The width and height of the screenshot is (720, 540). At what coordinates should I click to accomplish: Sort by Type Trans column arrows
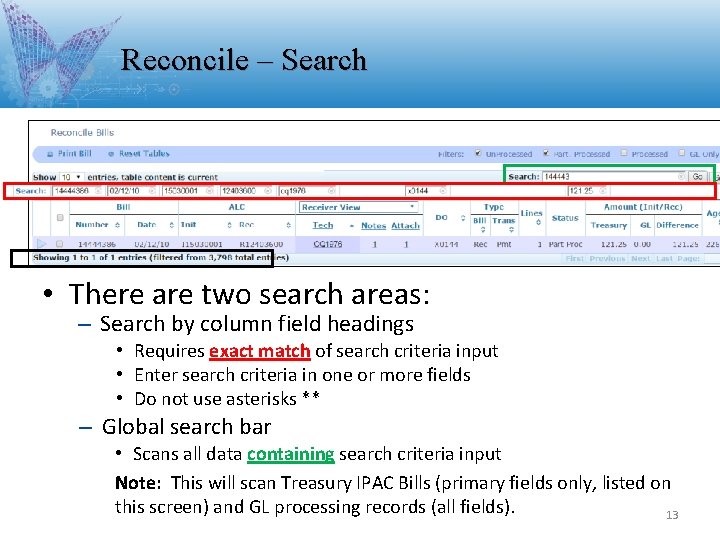511,230
